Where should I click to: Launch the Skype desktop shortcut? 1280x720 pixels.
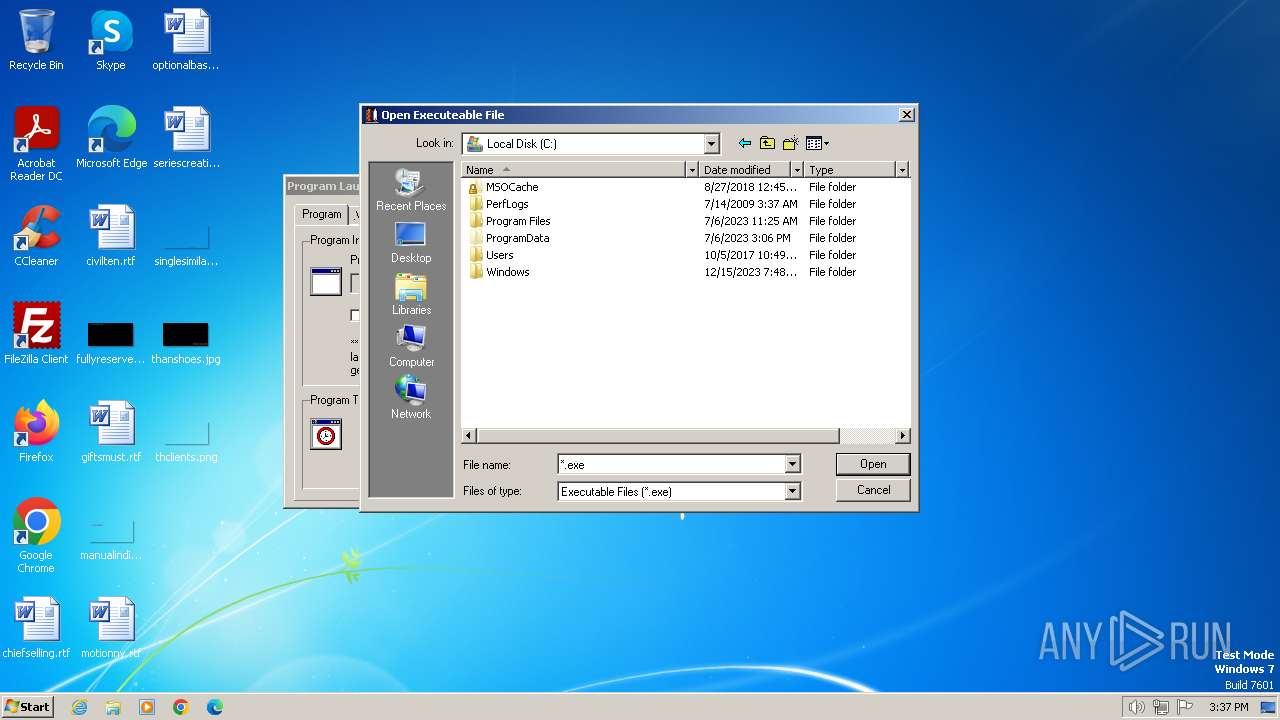coord(110,41)
